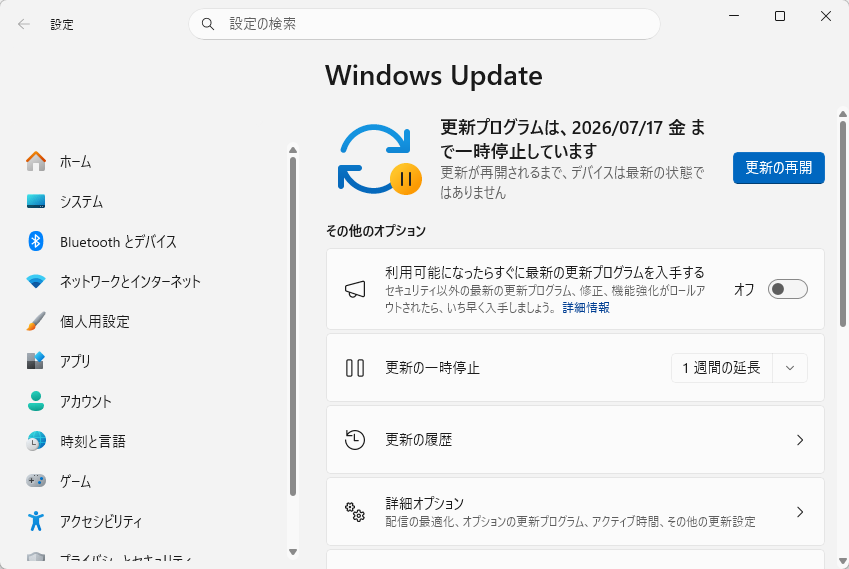
Task: Open アカウント settings
Action: [x=153, y=401]
